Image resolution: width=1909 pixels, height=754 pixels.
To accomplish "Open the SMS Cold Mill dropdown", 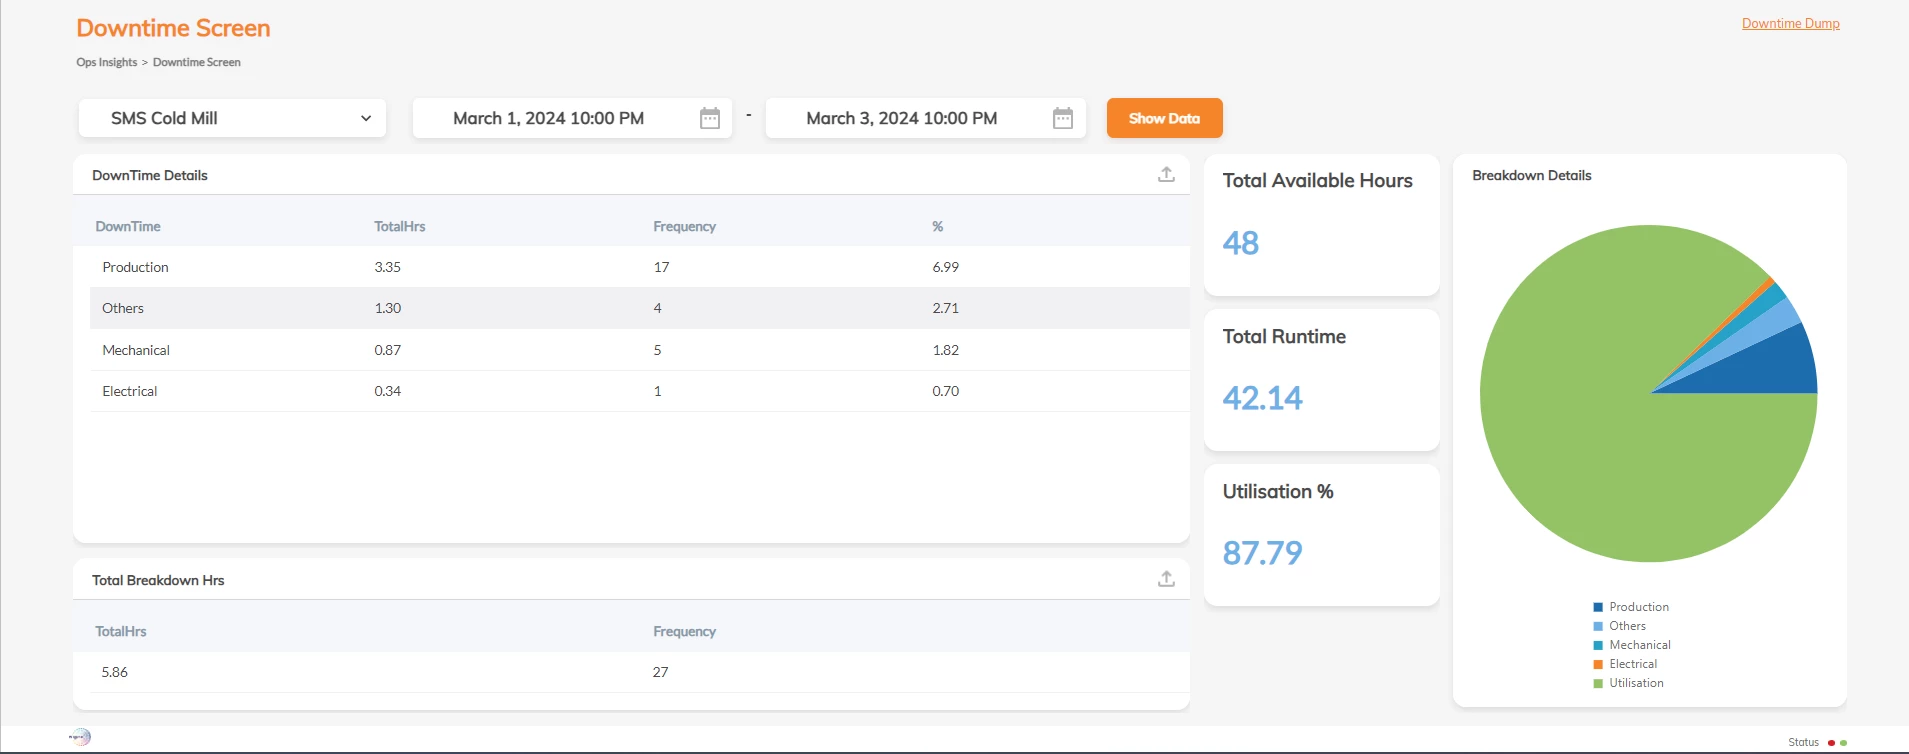I will coord(233,118).
